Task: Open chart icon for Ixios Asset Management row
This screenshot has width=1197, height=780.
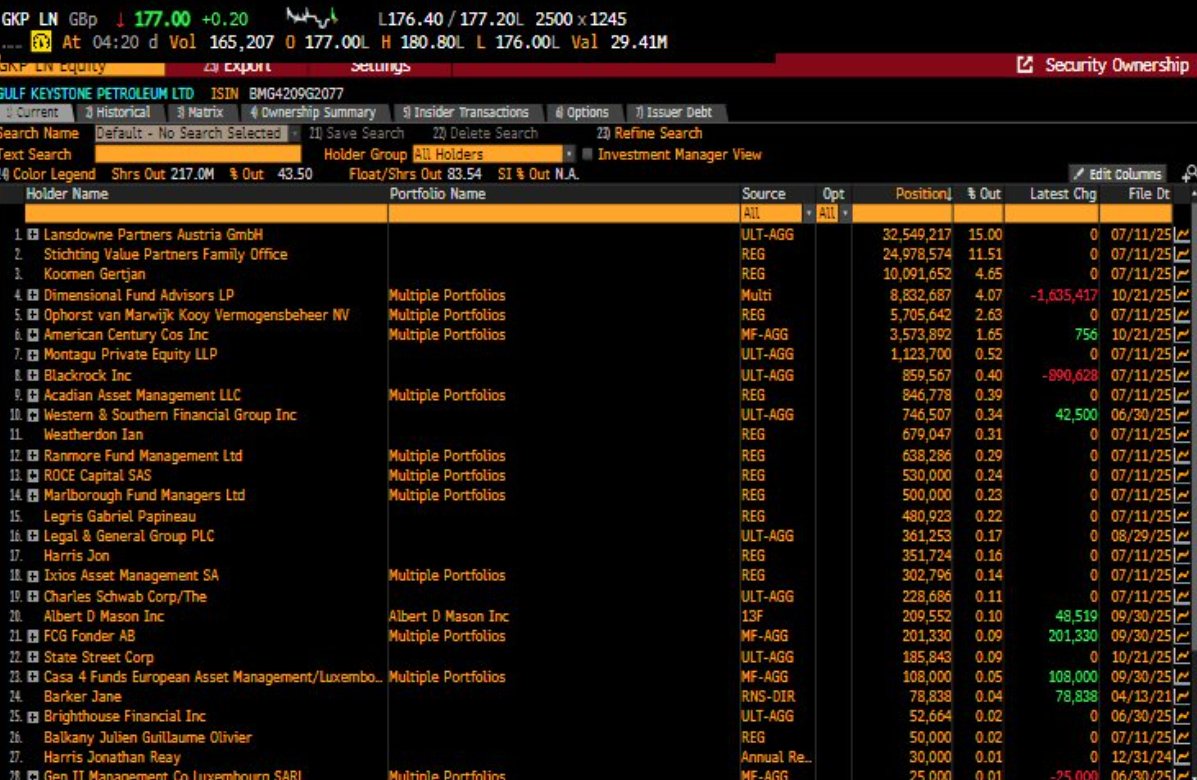Action: (1182, 576)
